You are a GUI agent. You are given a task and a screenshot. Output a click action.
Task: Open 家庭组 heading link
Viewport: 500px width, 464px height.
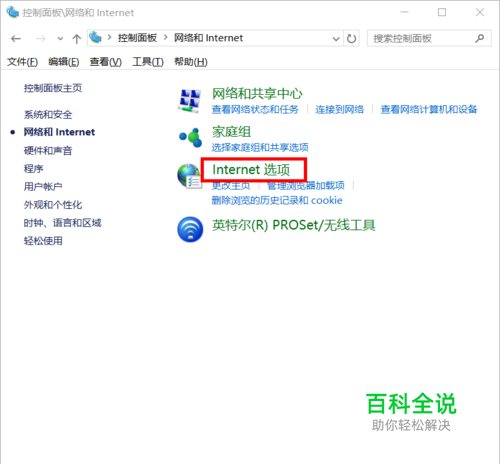click(232, 132)
